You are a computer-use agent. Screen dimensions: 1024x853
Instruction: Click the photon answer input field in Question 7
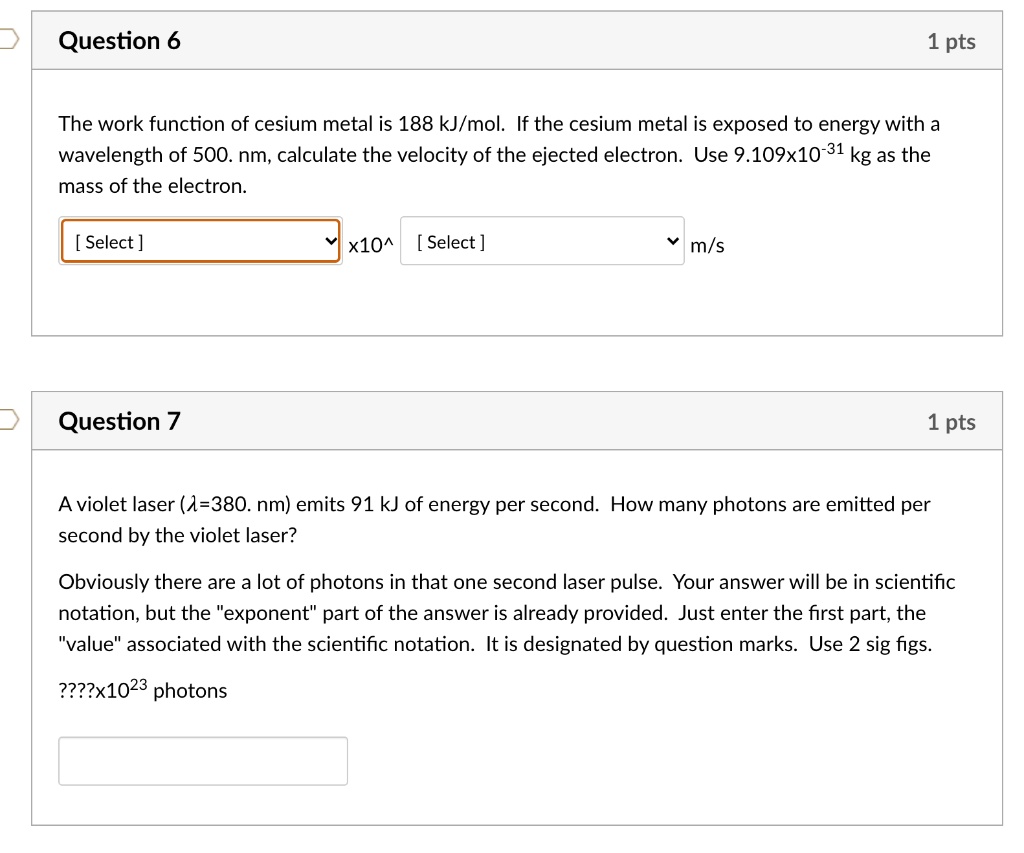click(203, 760)
